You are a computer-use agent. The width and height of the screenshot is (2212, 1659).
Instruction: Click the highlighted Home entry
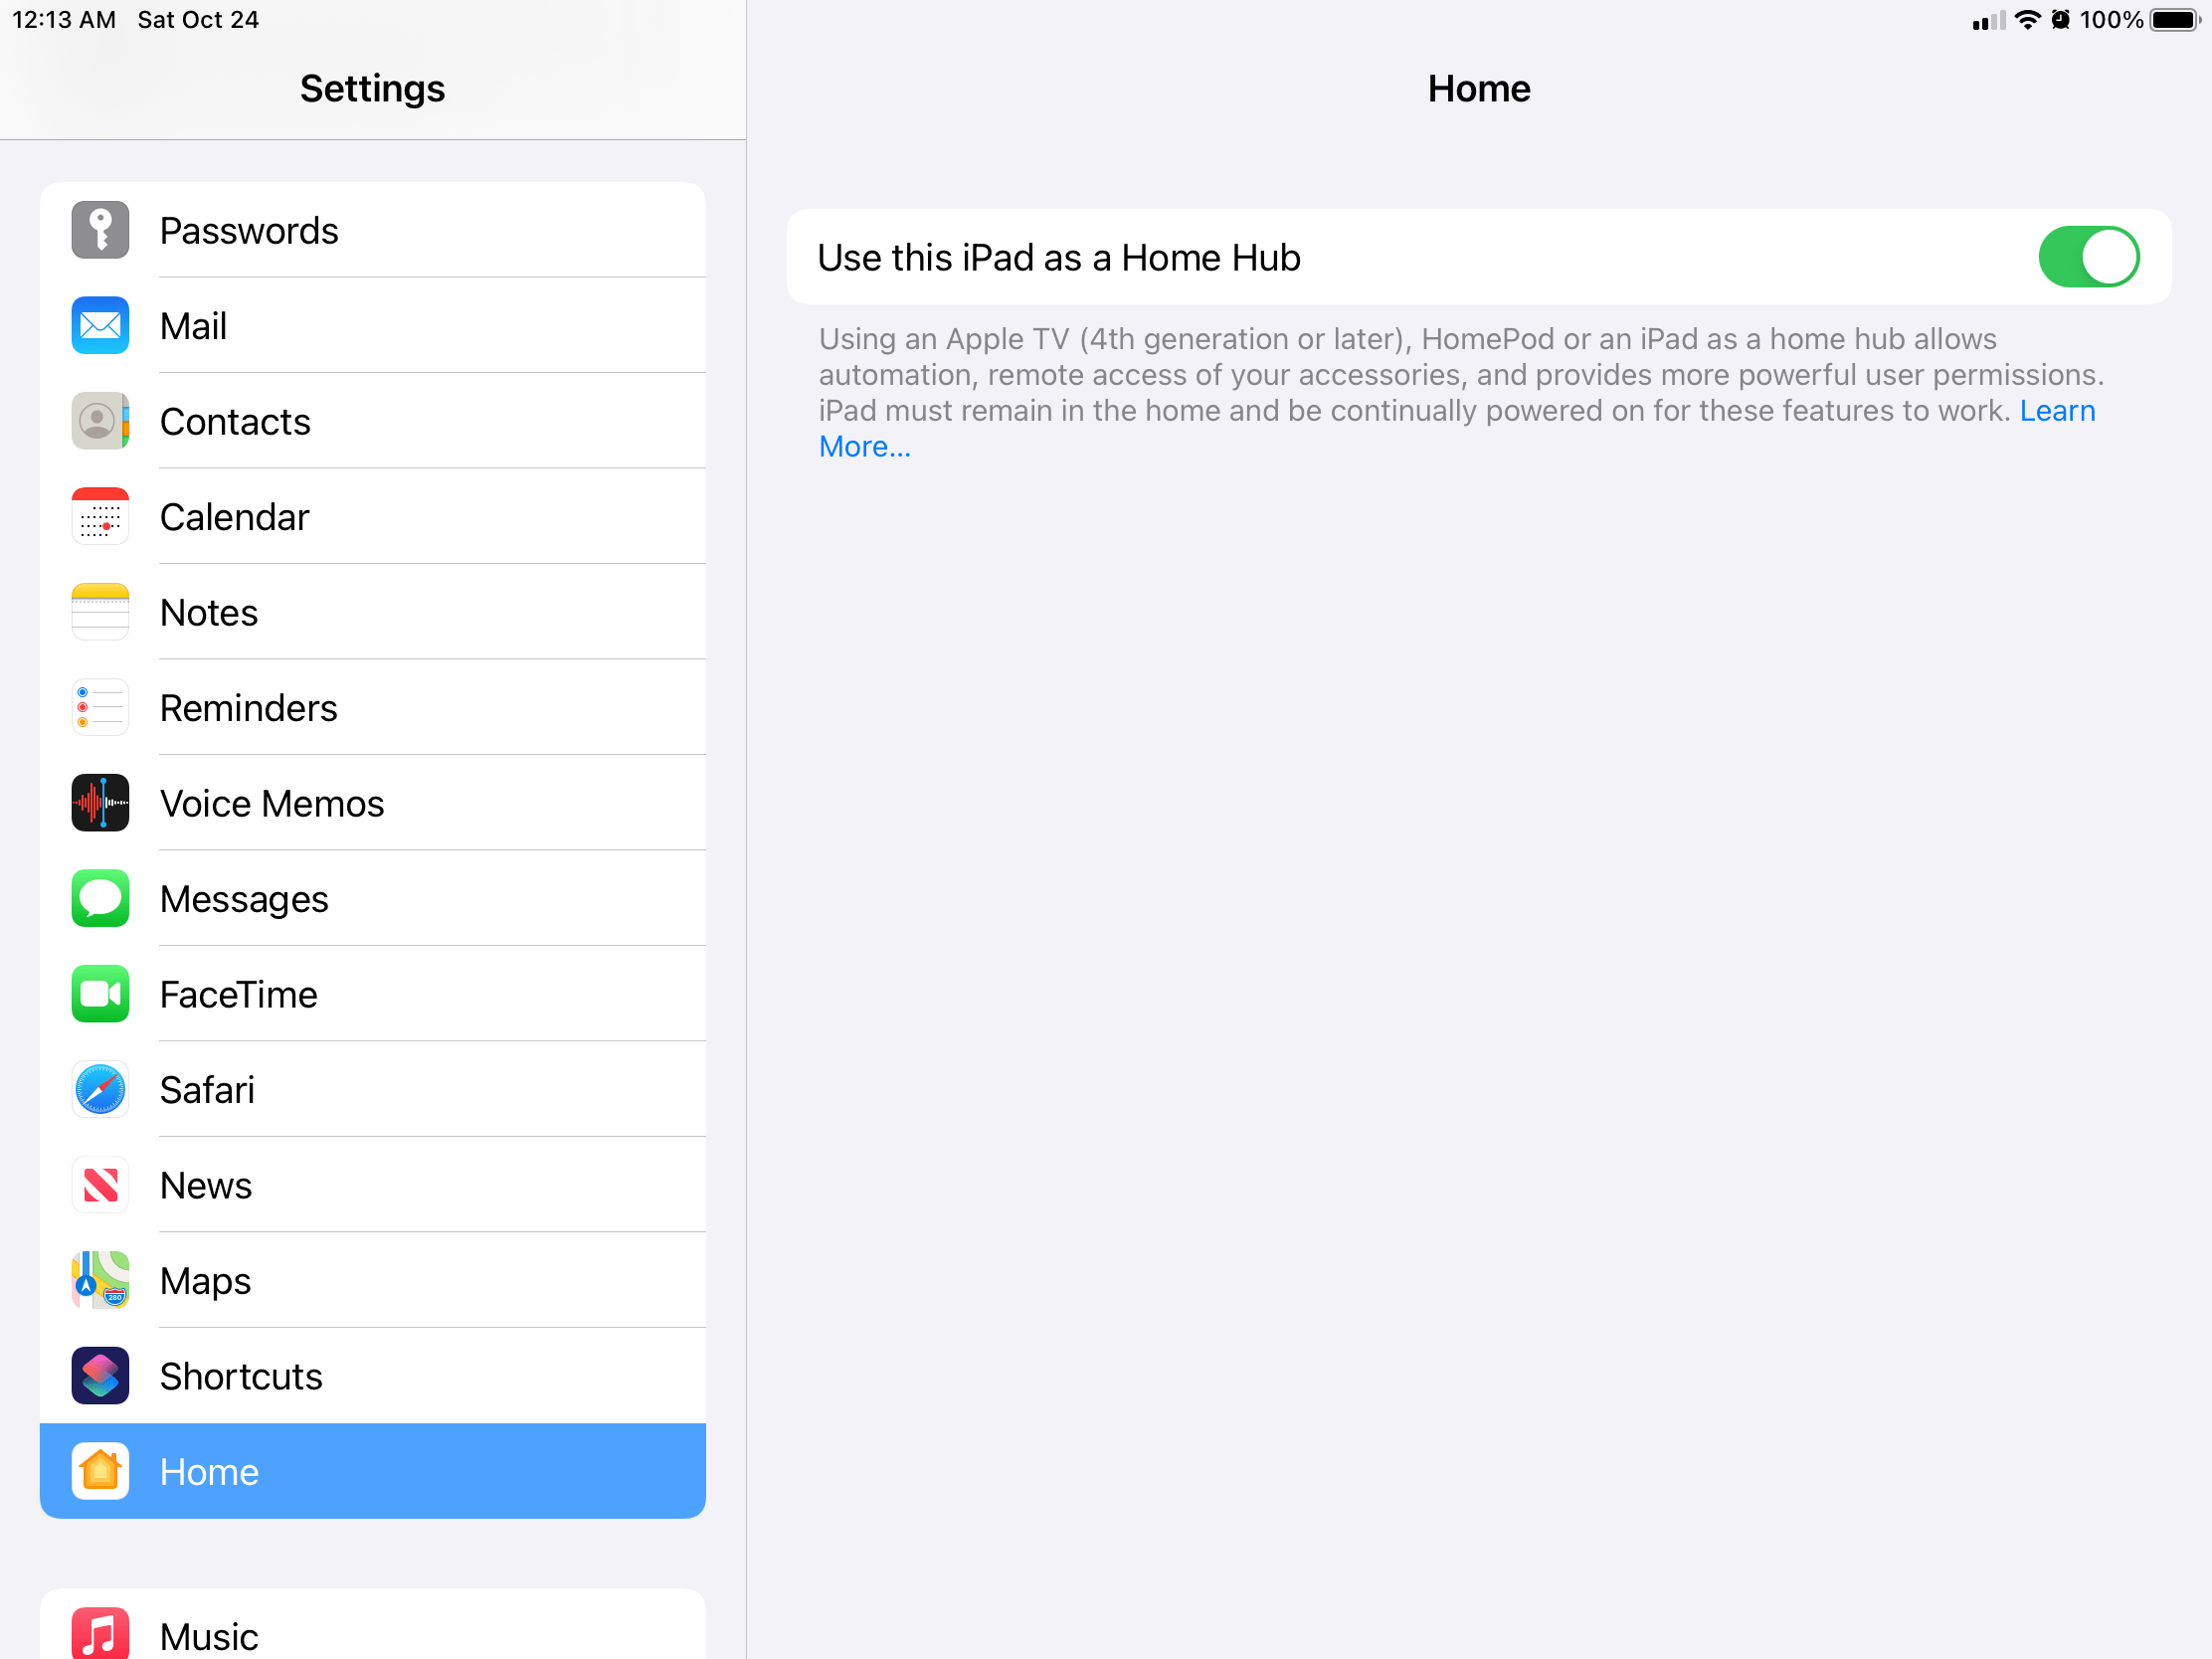pos(372,1470)
